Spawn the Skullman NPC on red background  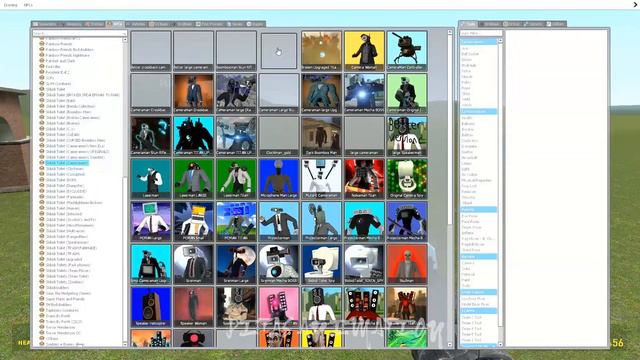[x=407, y=264]
